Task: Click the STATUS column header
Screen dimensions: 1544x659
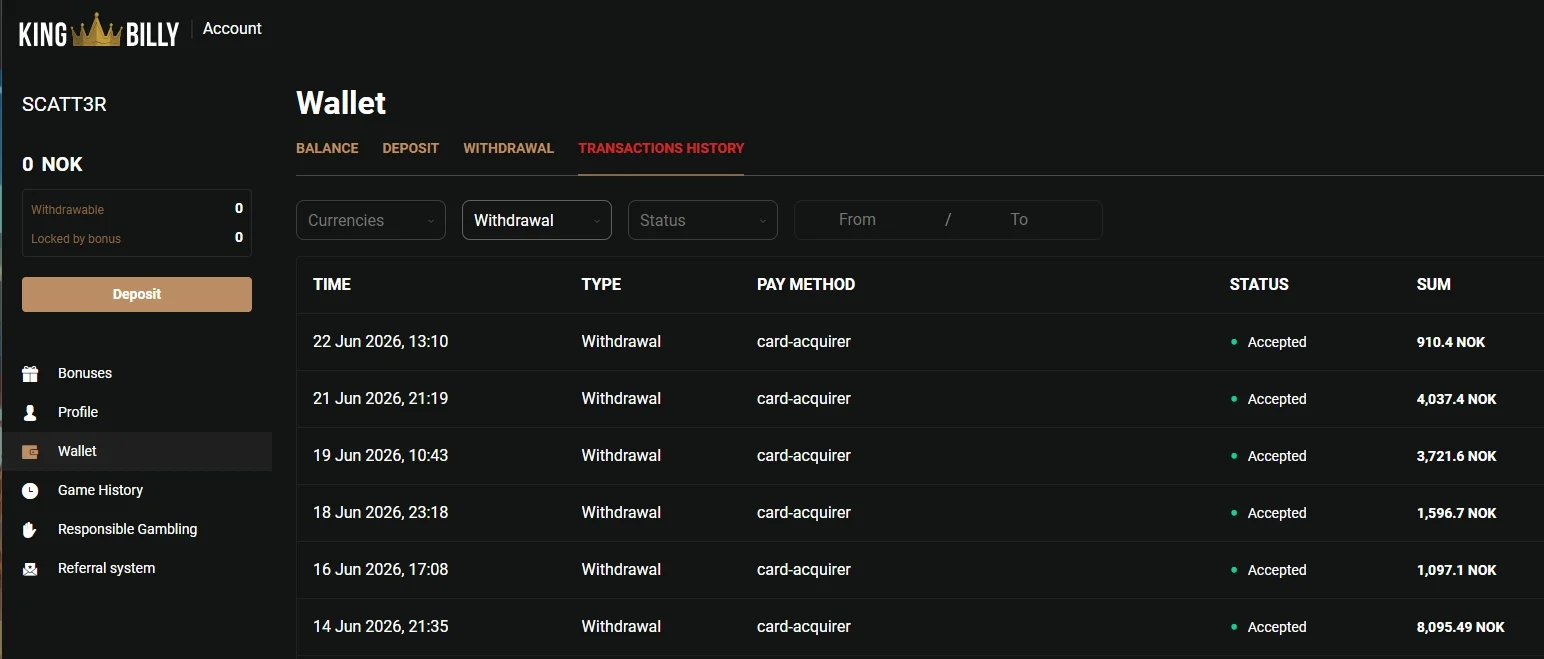Action: point(1259,284)
